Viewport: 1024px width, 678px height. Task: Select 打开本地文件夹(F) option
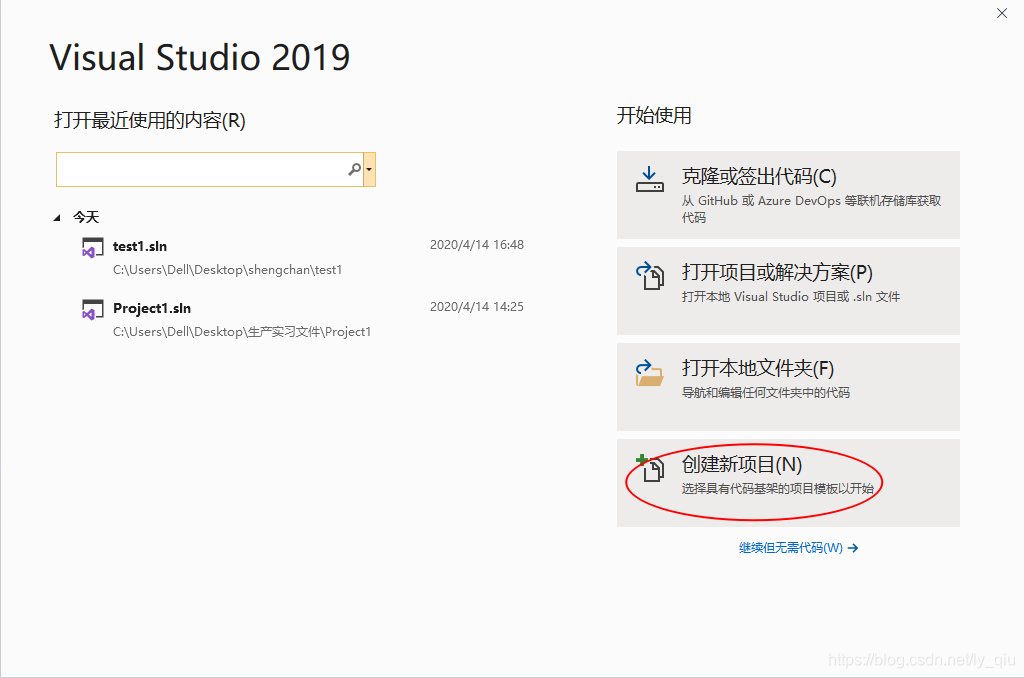coord(788,387)
